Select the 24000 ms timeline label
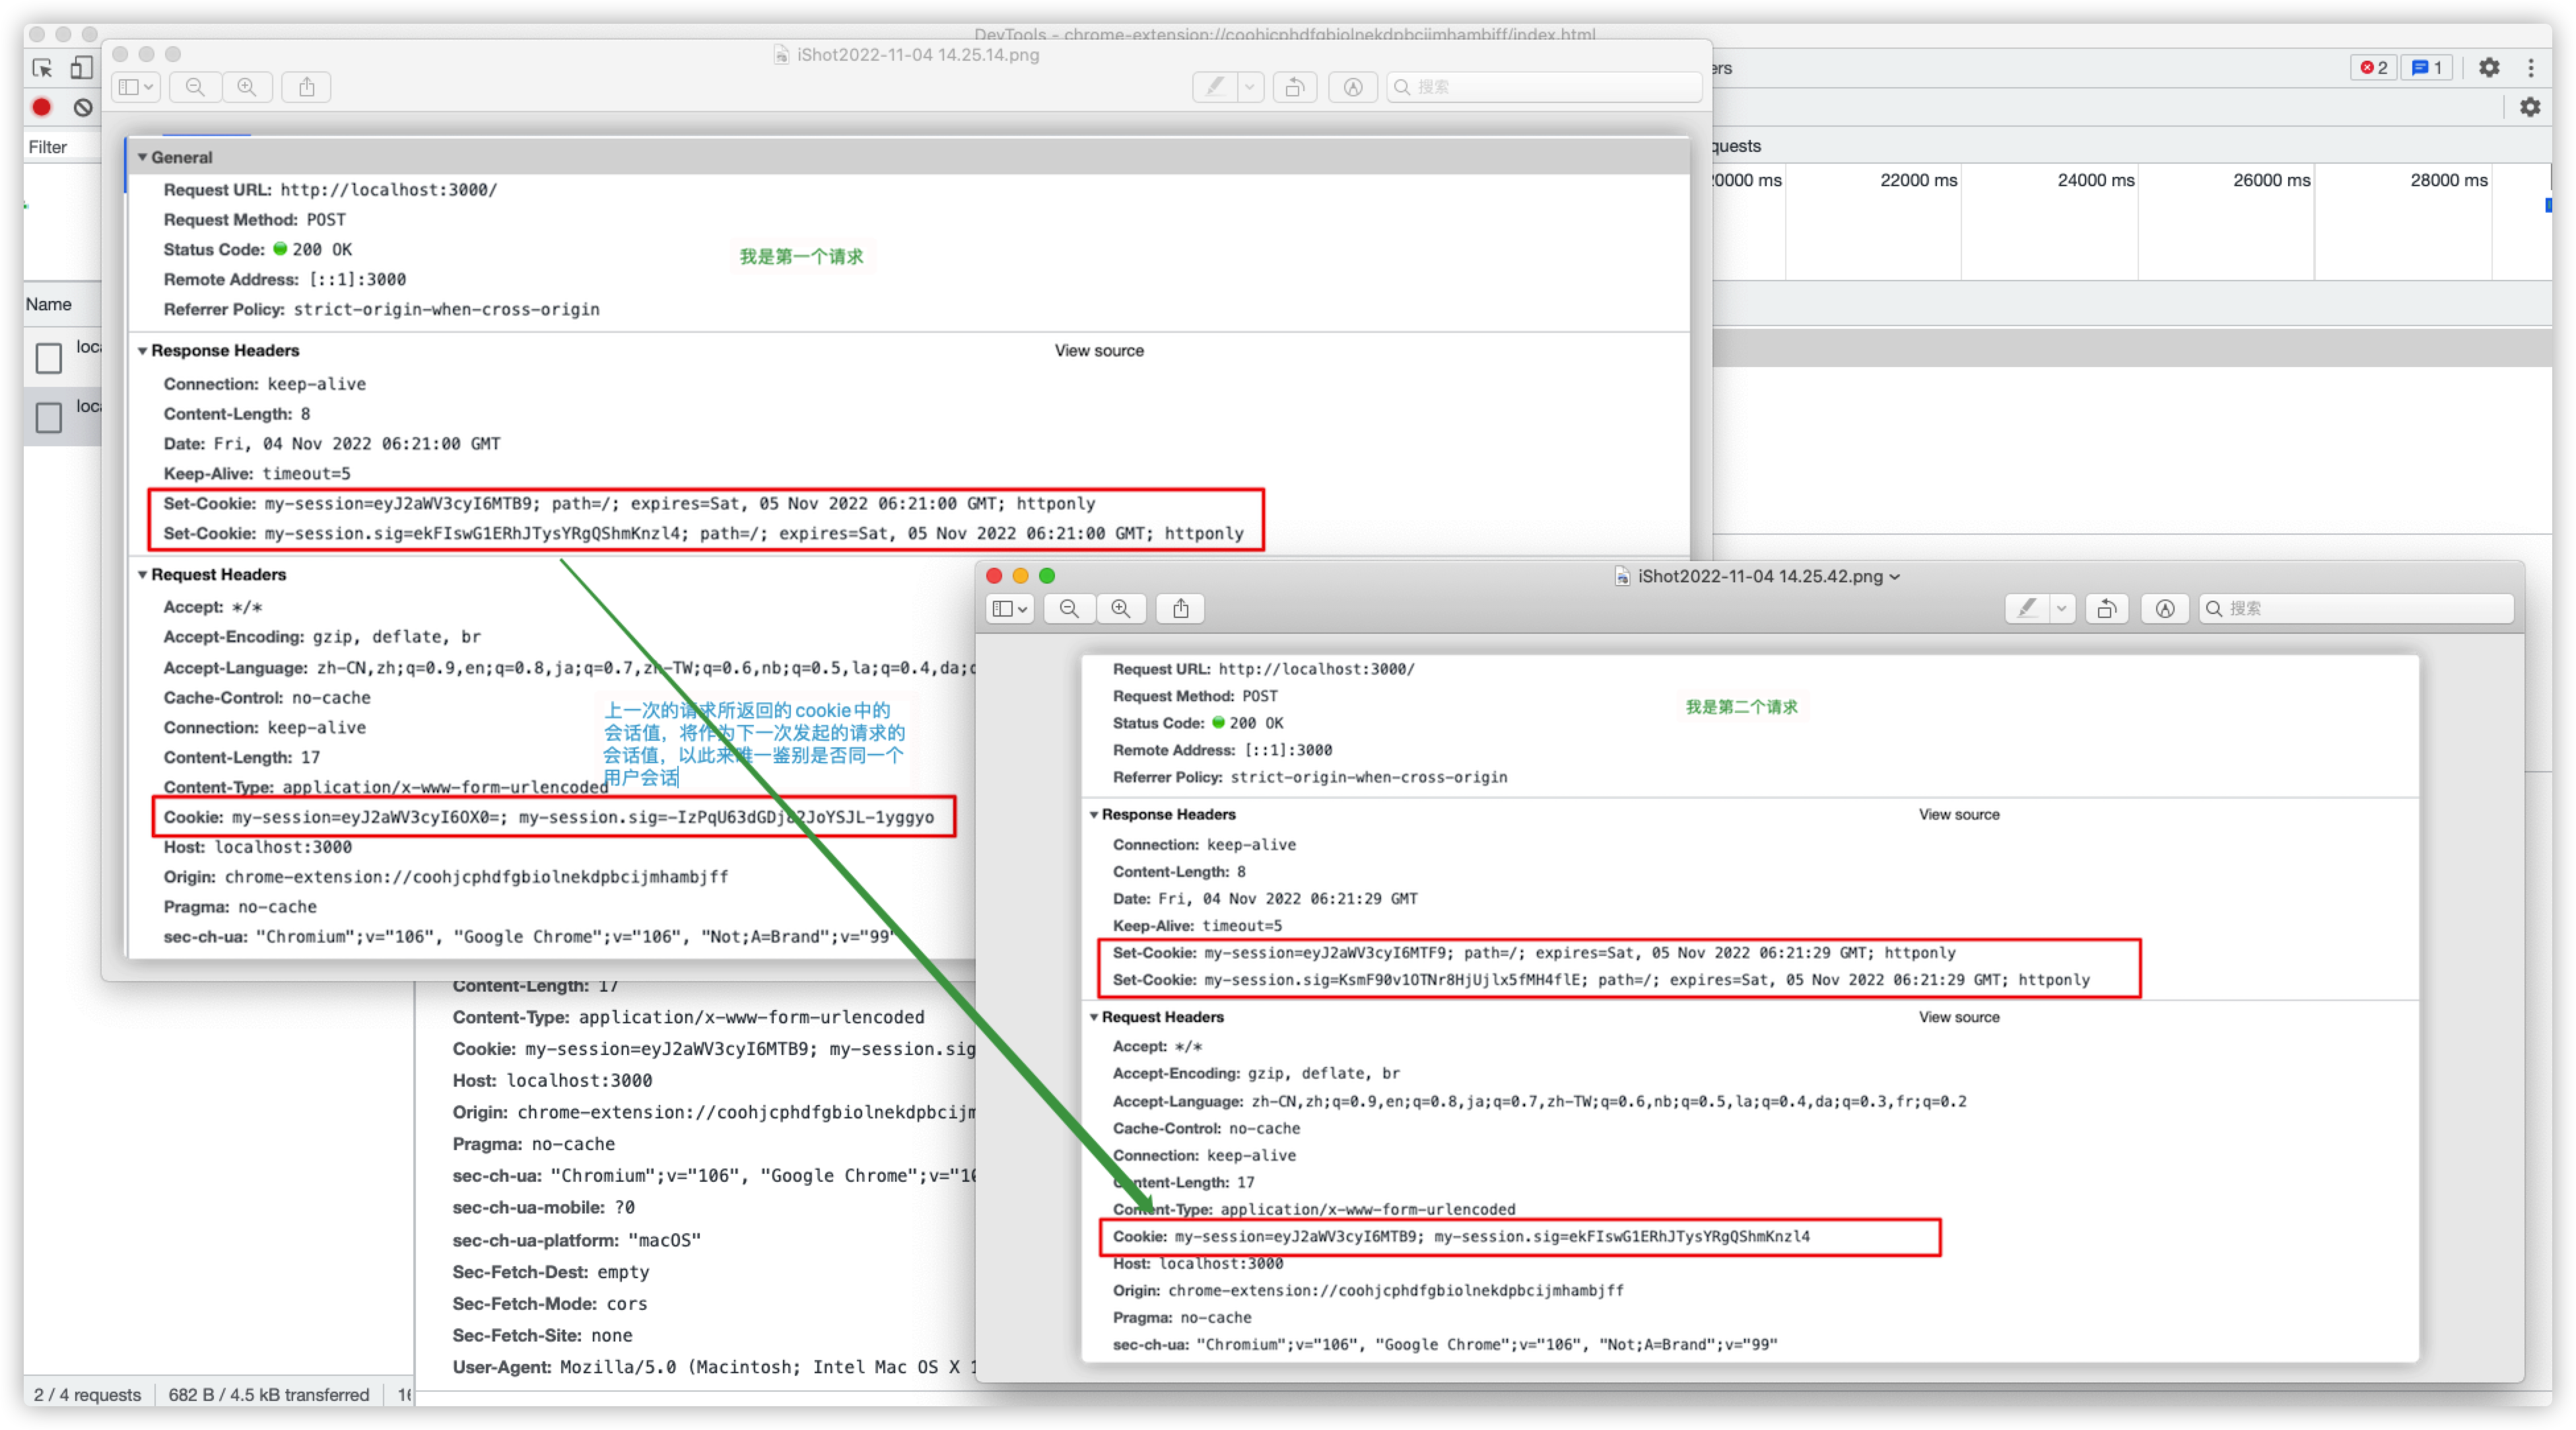 pos(2095,180)
